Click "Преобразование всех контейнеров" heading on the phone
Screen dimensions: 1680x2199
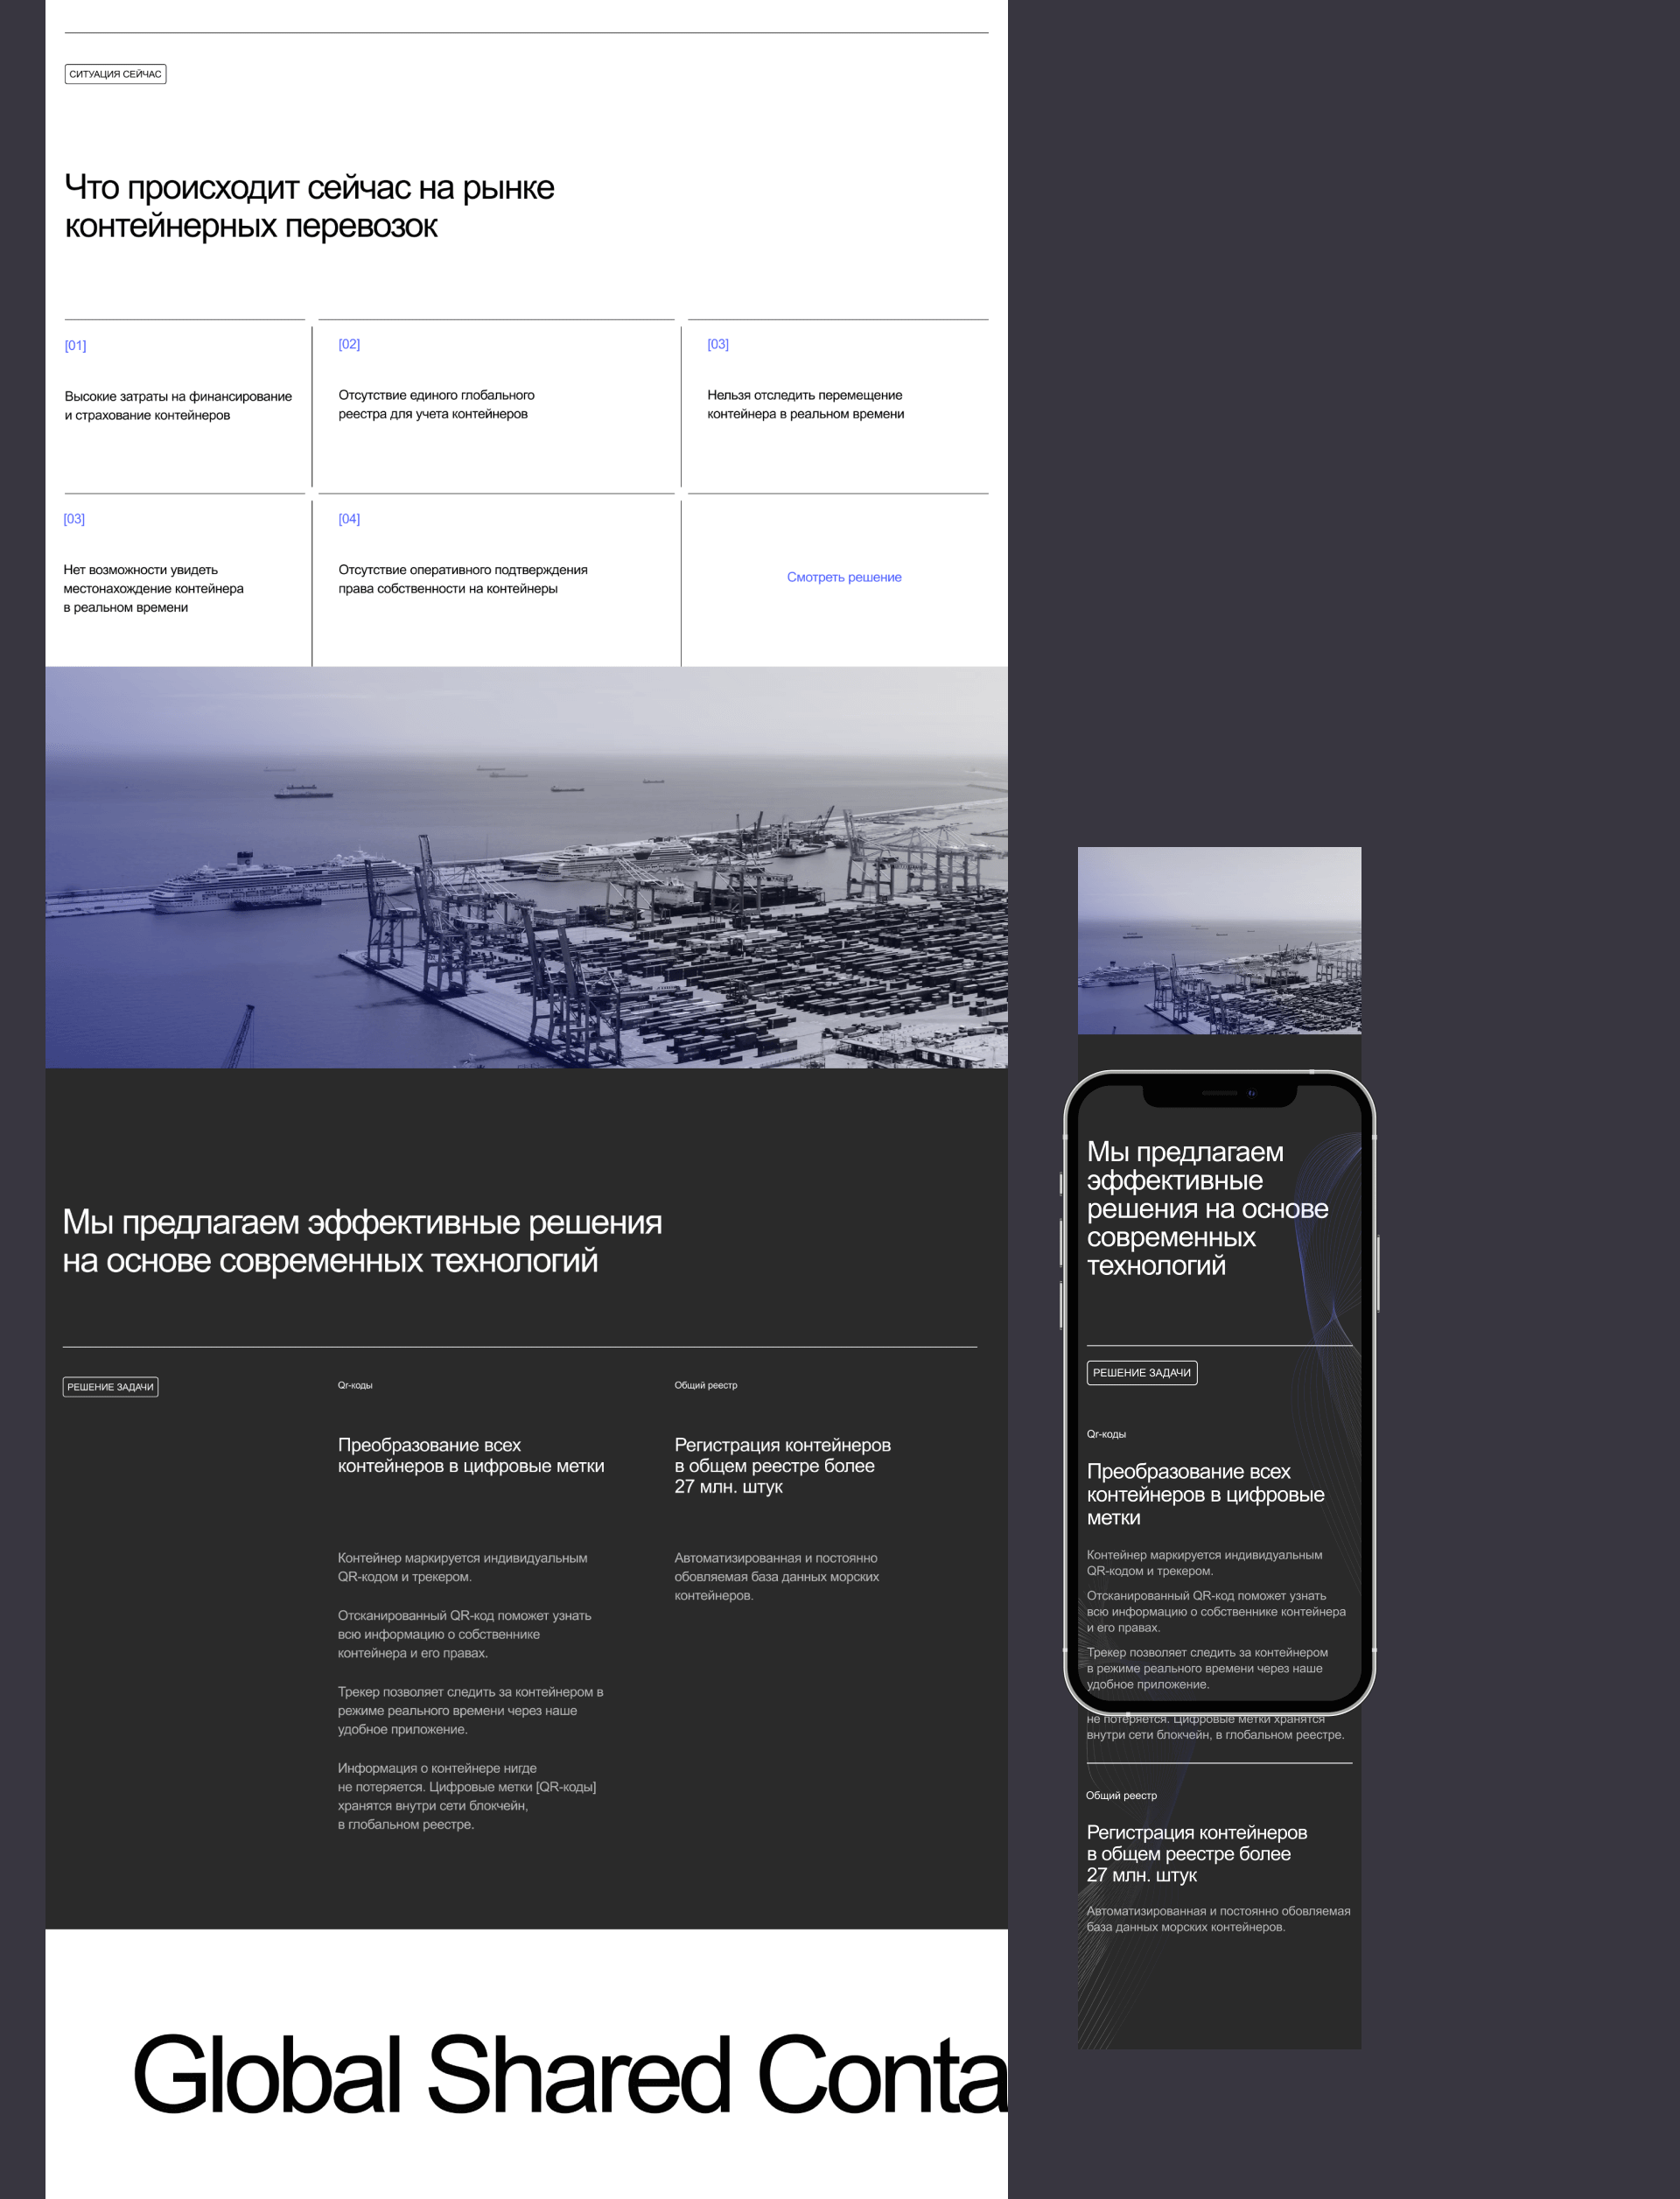pyautogui.click(x=1204, y=1494)
